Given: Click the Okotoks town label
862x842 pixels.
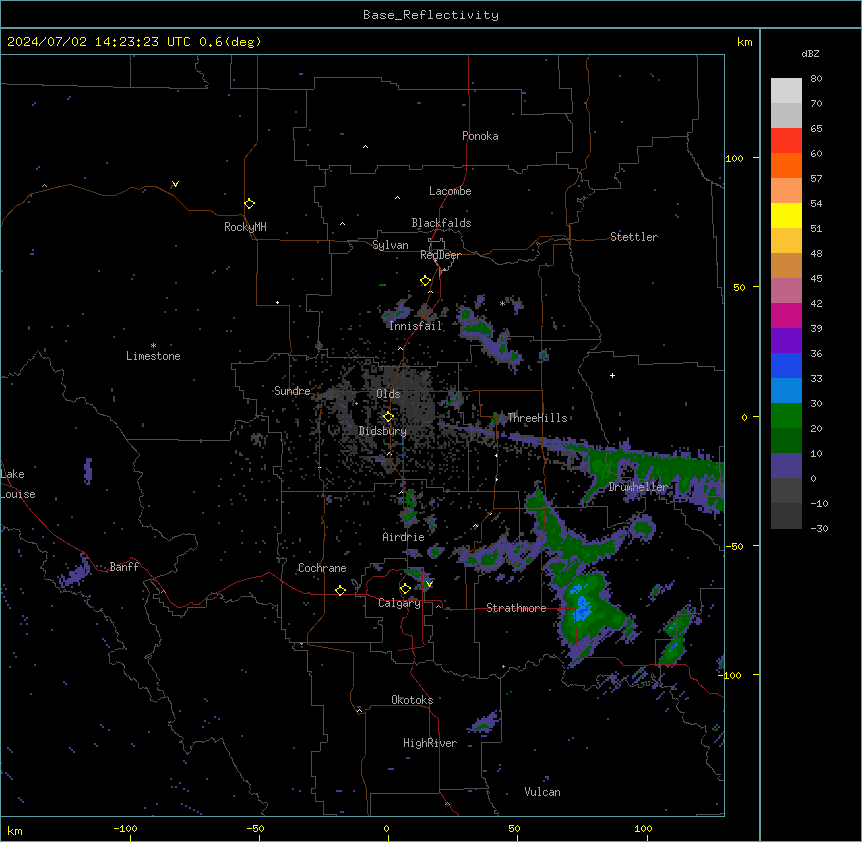Looking at the screenshot, I should click(412, 700).
